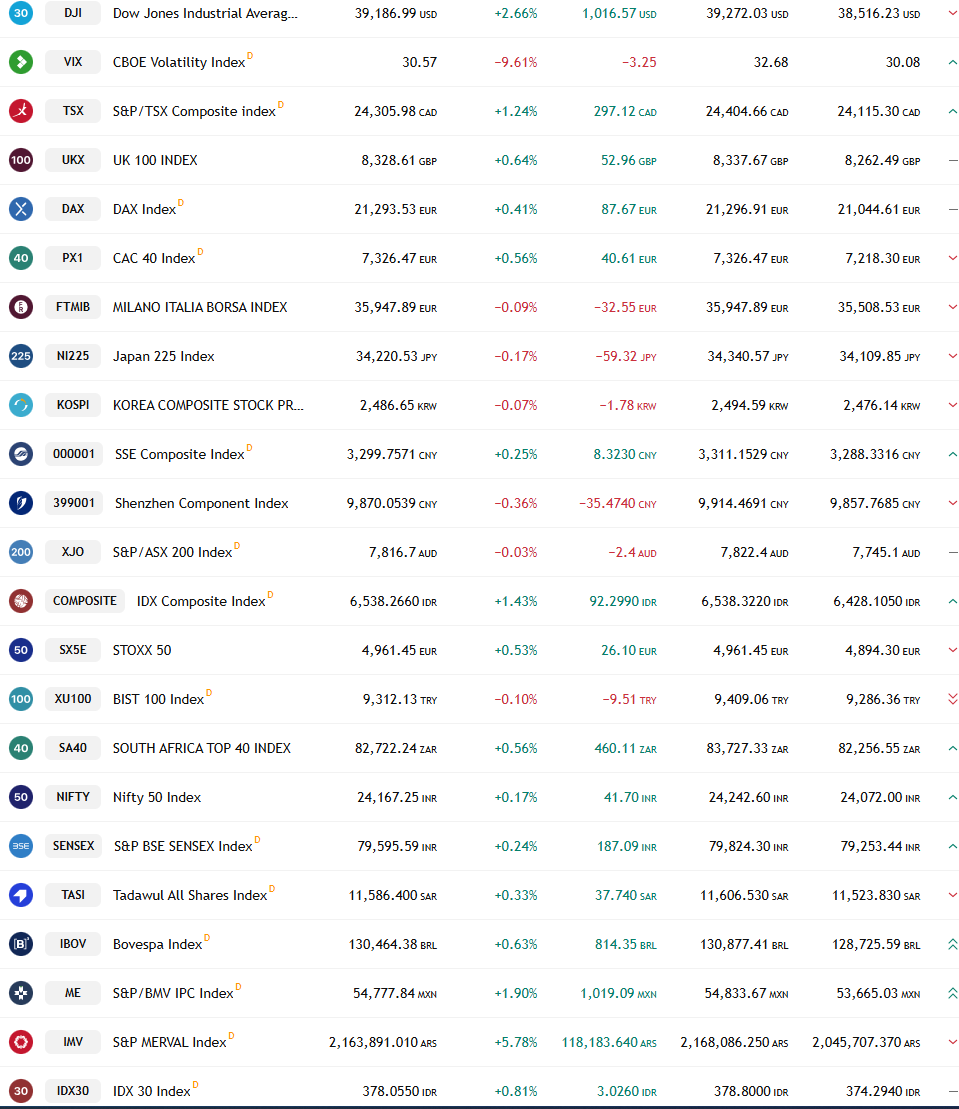Click the SA40 logo icon
The image size is (959, 1109).
pyautogui.click(x=21, y=748)
